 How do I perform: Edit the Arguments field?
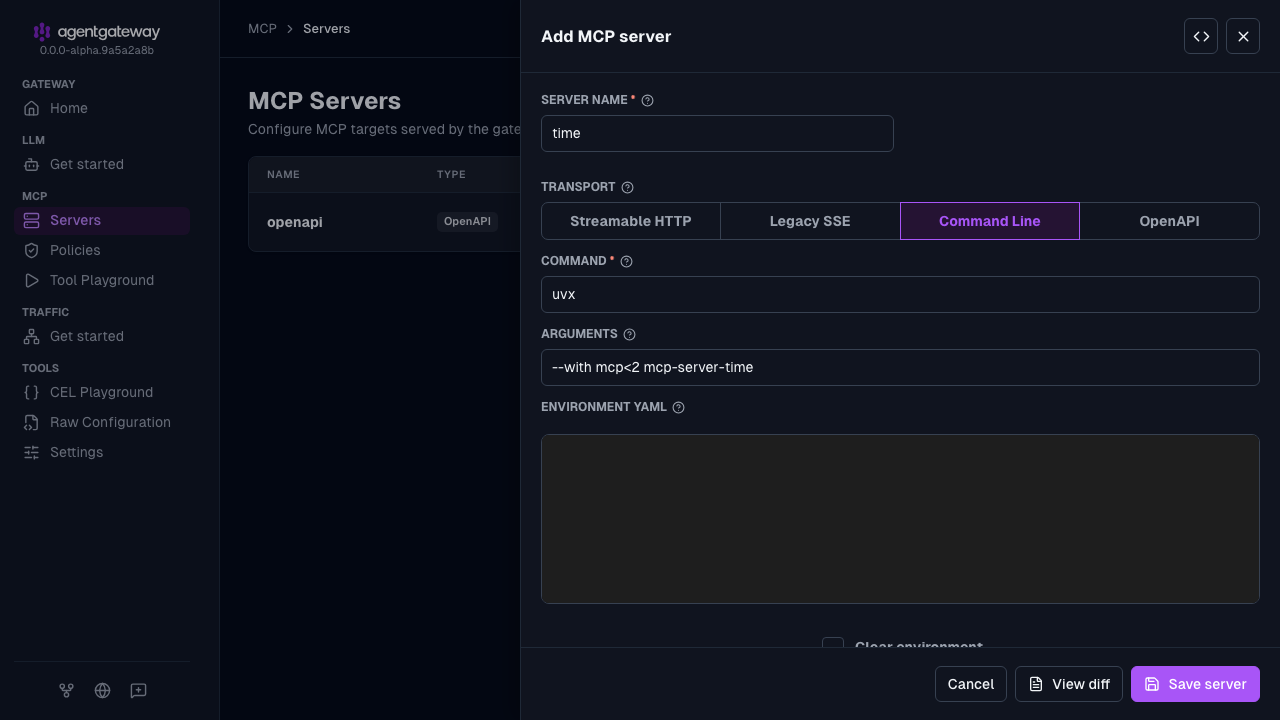tap(900, 367)
